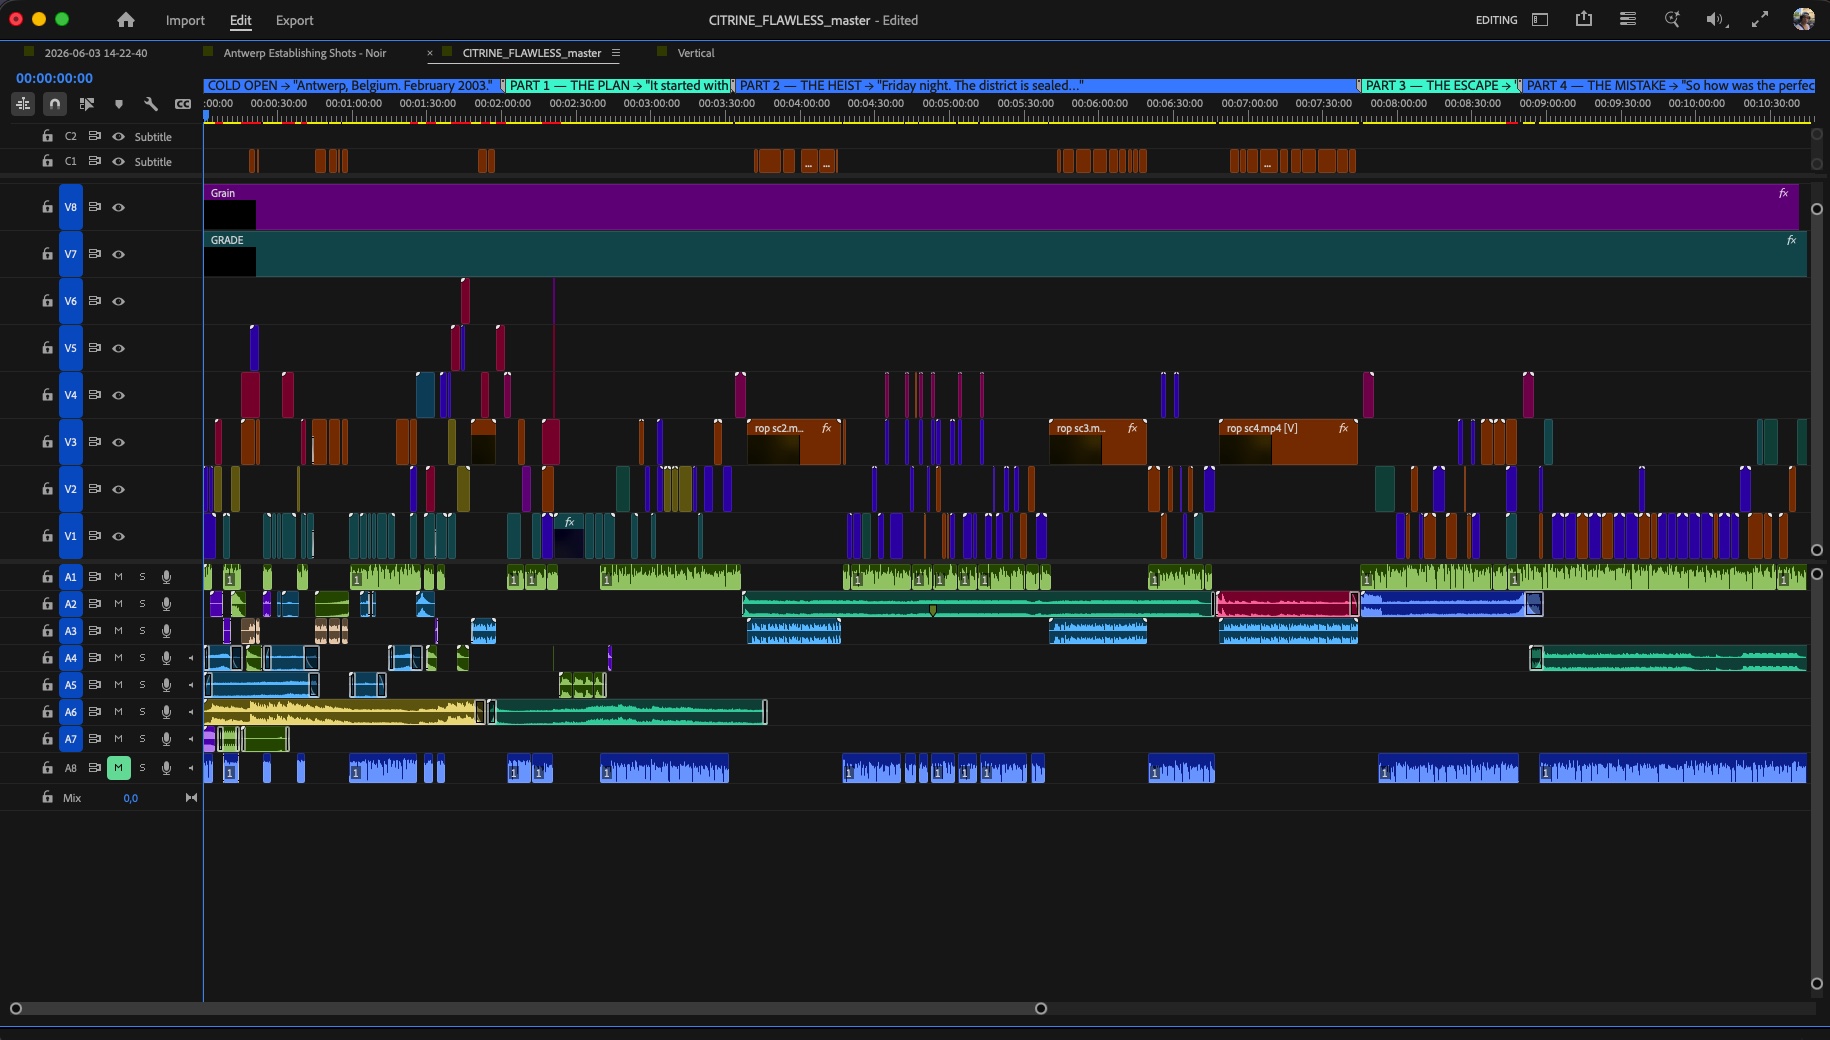Switch to the Export mode
The image size is (1830, 1040).
[294, 20]
